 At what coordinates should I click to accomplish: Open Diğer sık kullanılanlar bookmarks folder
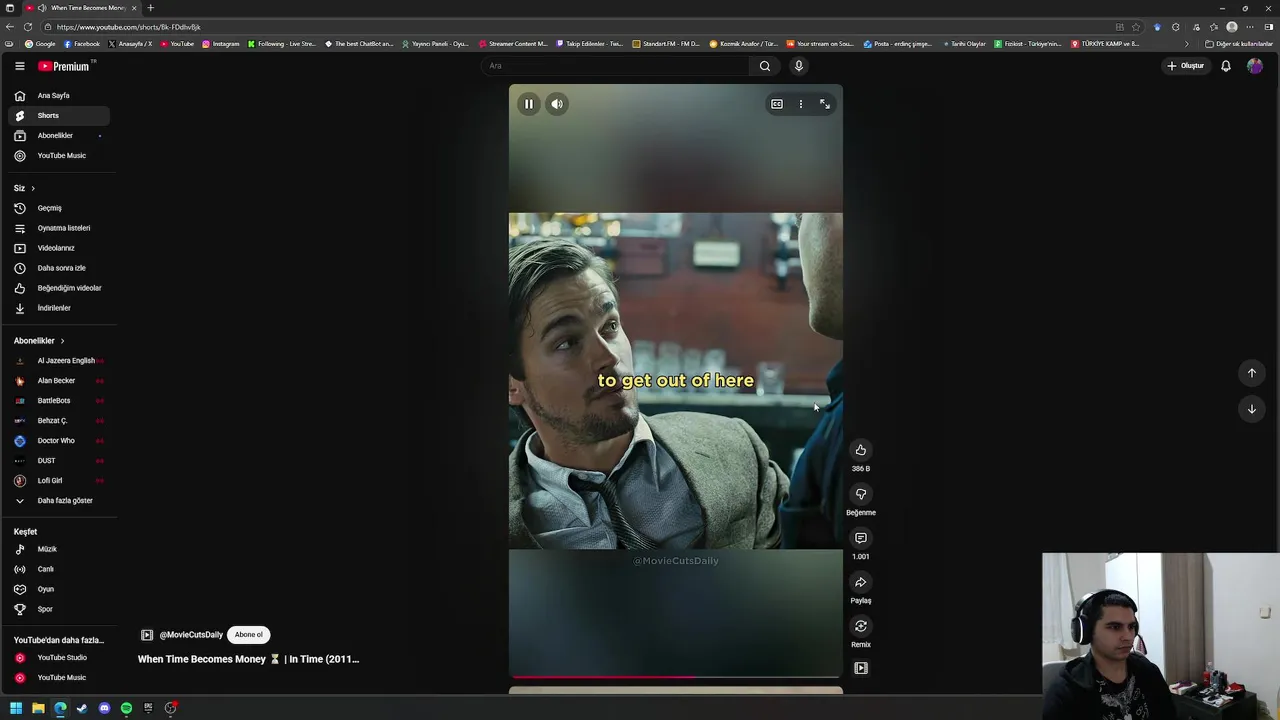click(x=1239, y=44)
